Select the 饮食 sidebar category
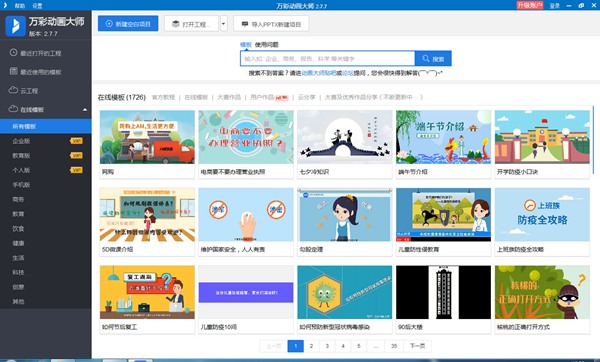The height and width of the screenshot is (362, 600). coord(18,228)
